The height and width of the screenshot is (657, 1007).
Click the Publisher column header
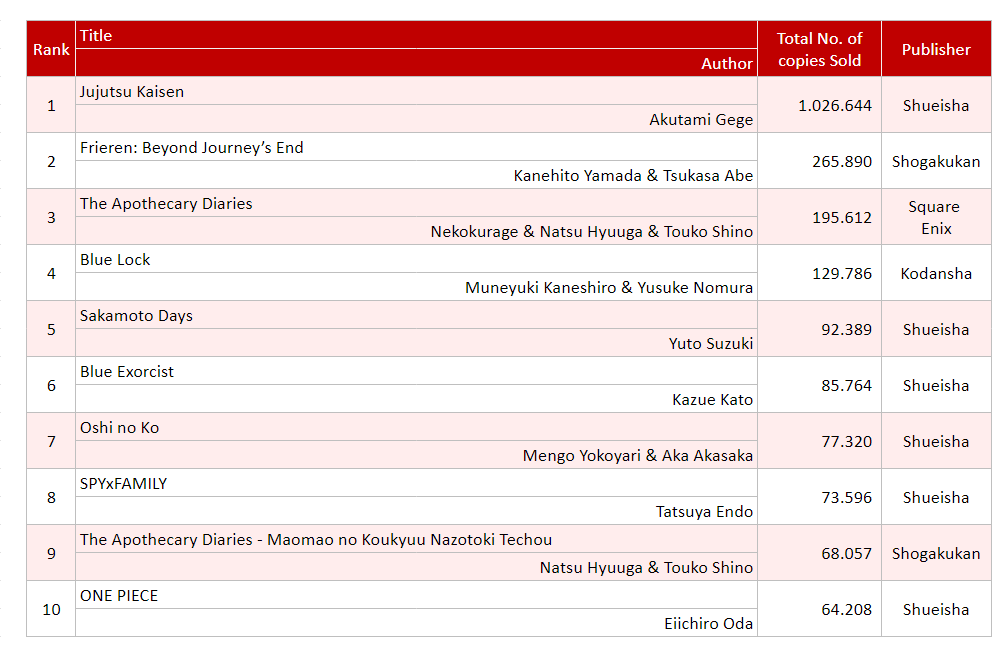[936, 49]
